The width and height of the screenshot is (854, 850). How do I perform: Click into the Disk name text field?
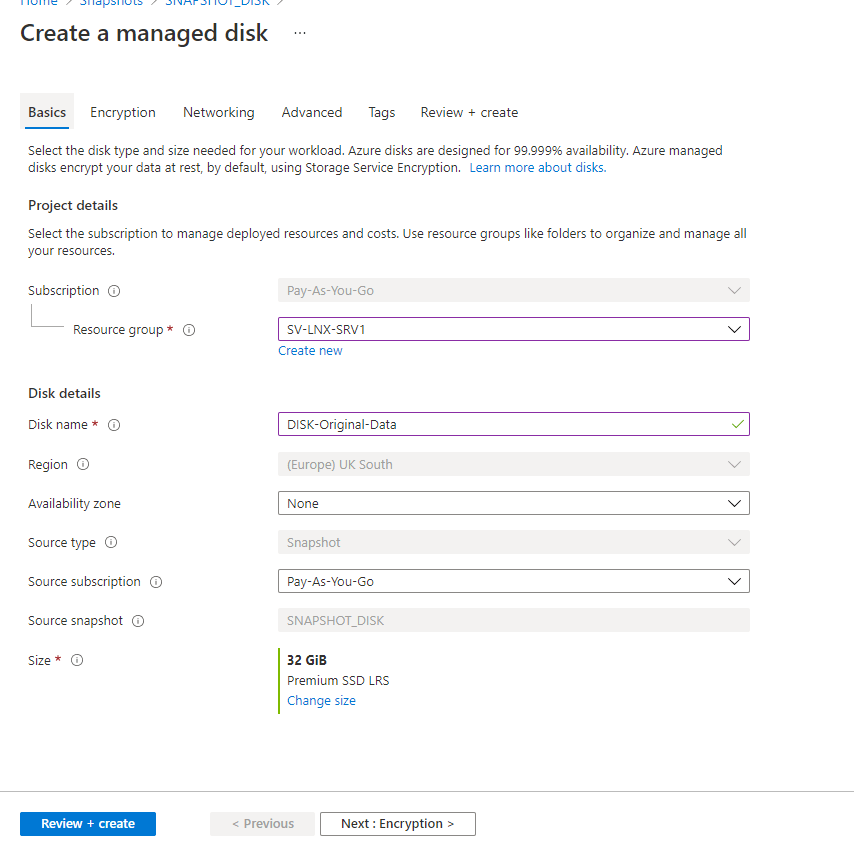500,424
